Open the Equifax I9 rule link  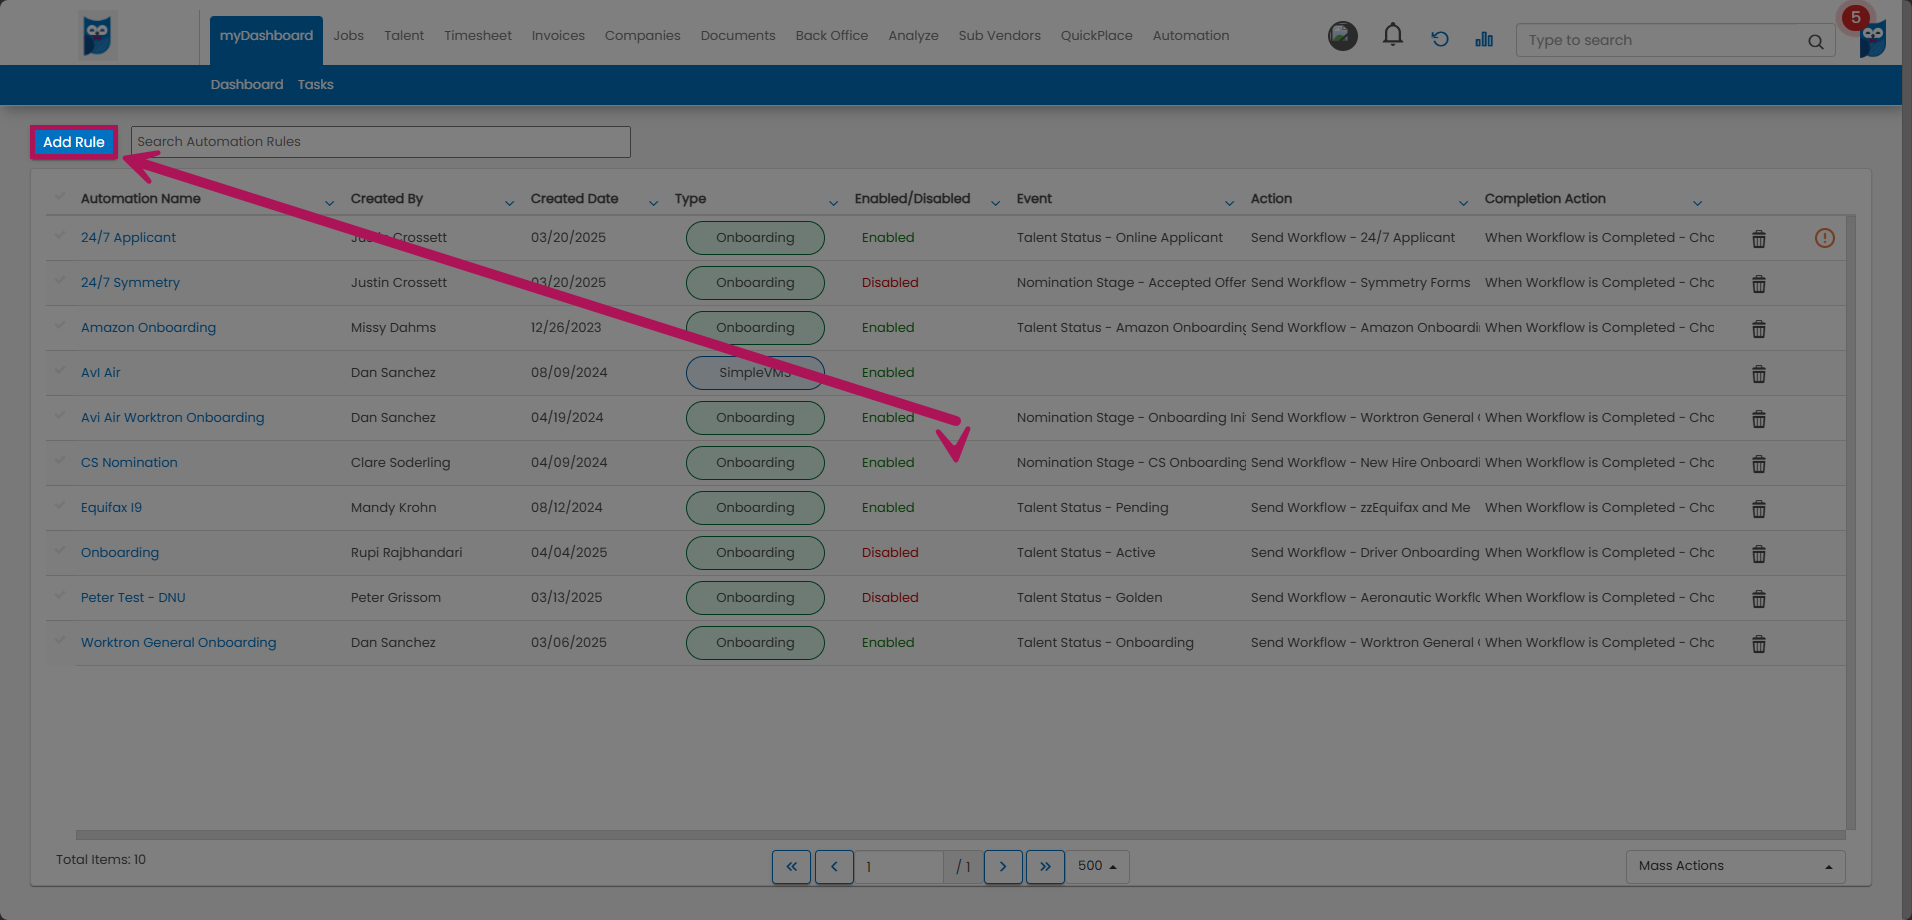111,507
